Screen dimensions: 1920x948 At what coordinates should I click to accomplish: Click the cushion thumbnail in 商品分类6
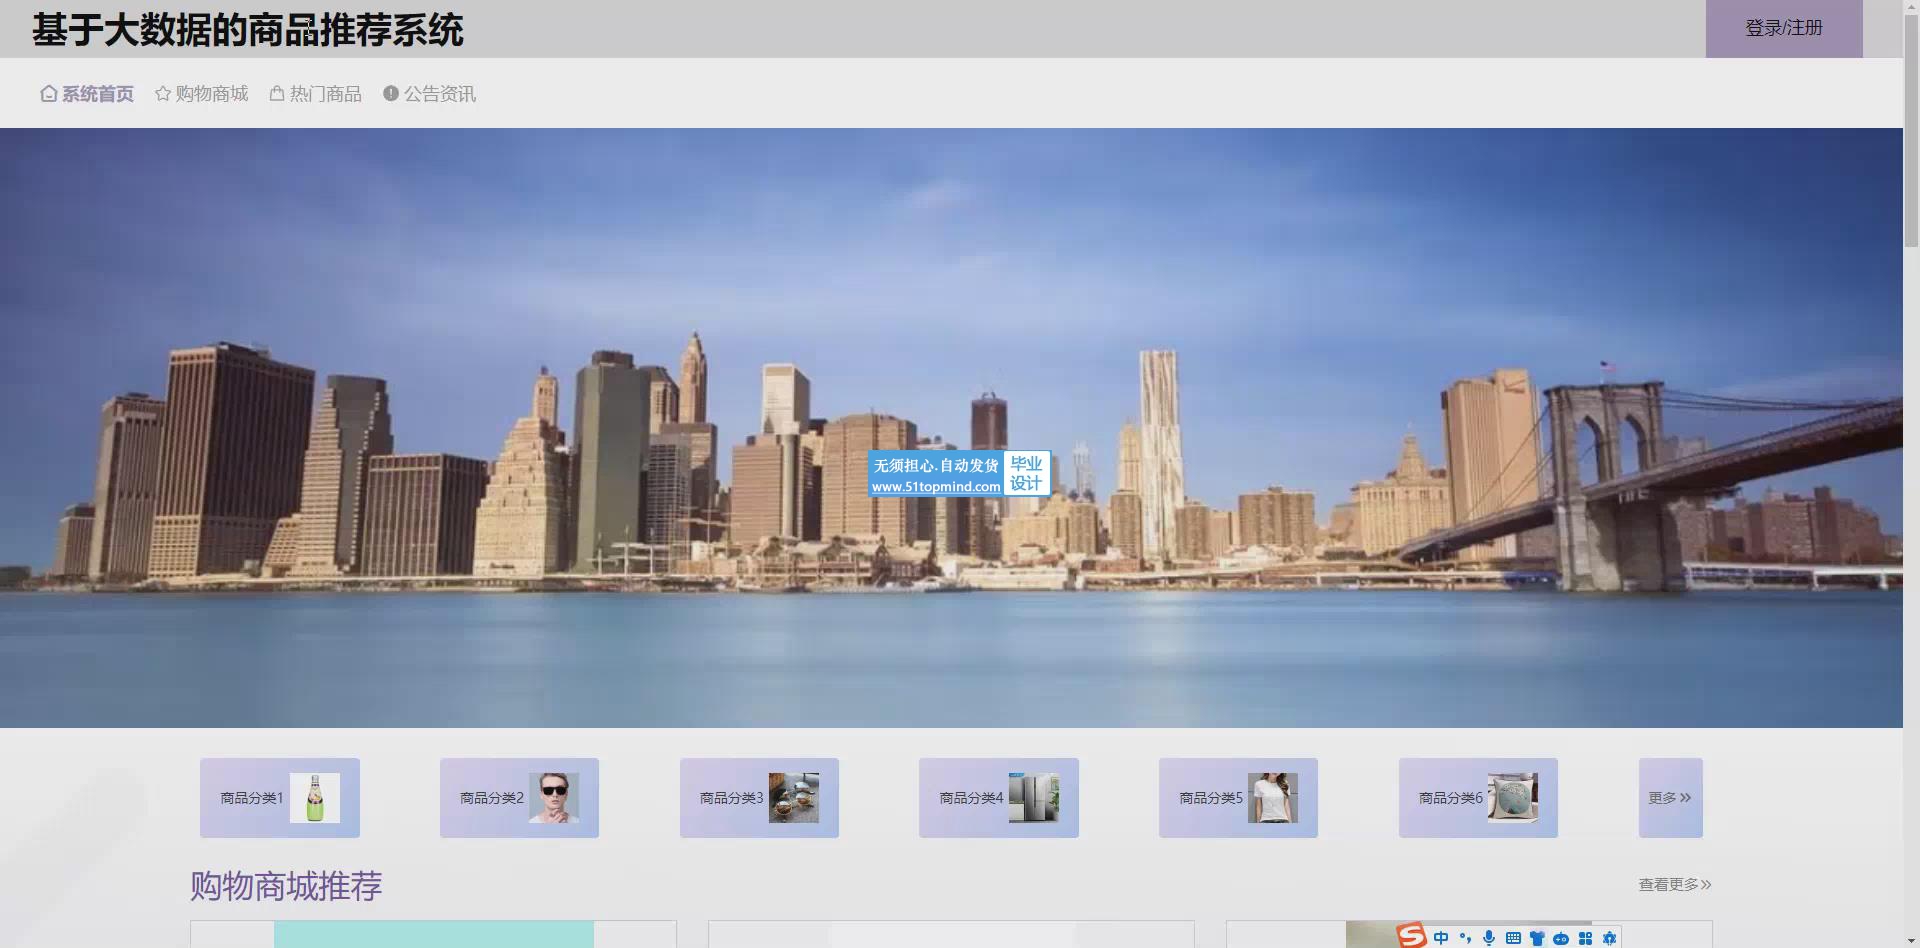click(x=1513, y=798)
